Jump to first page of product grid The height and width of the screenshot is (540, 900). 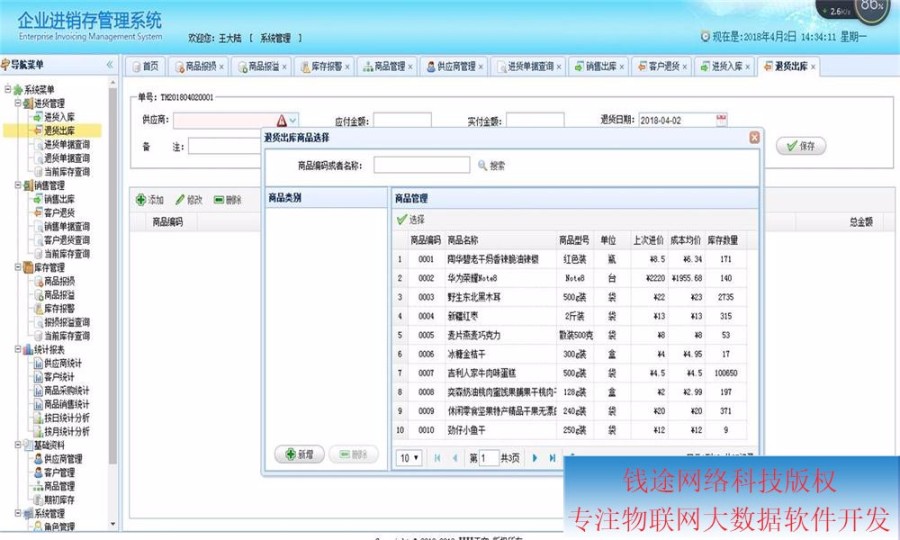click(437, 458)
